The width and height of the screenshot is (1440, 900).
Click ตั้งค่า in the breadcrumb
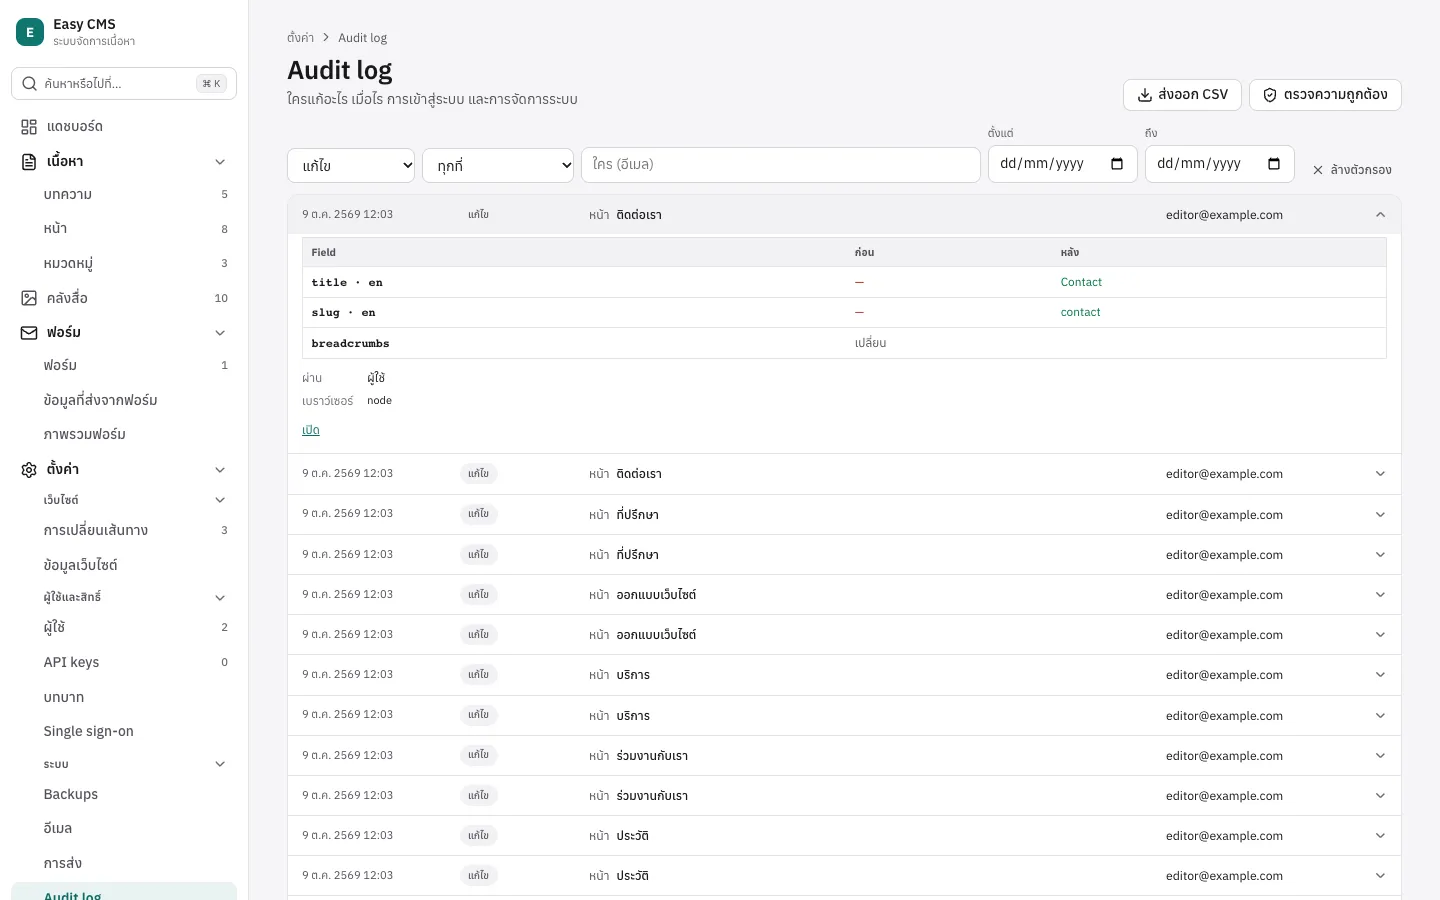click(x=300, y=38)
